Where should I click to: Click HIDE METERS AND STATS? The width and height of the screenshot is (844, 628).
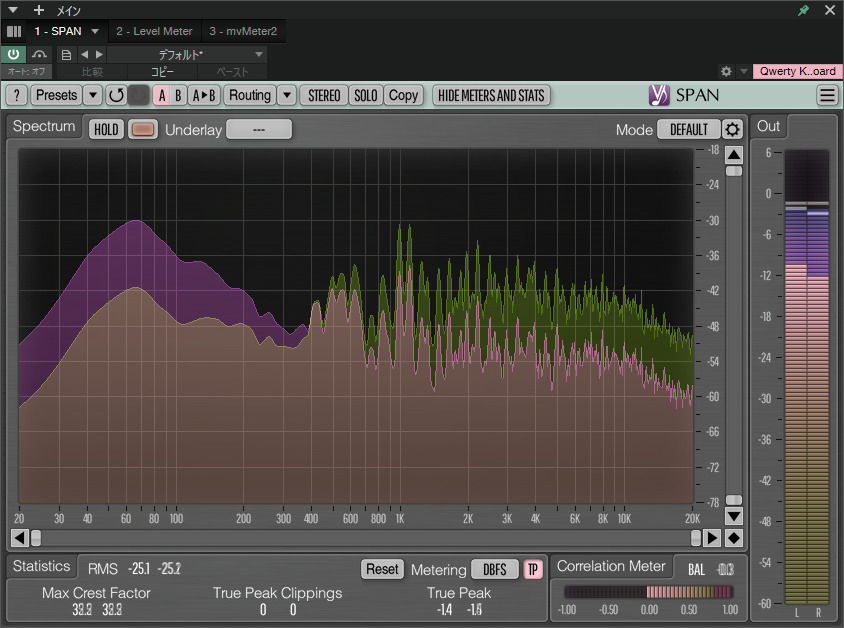[x=491, y=95]
